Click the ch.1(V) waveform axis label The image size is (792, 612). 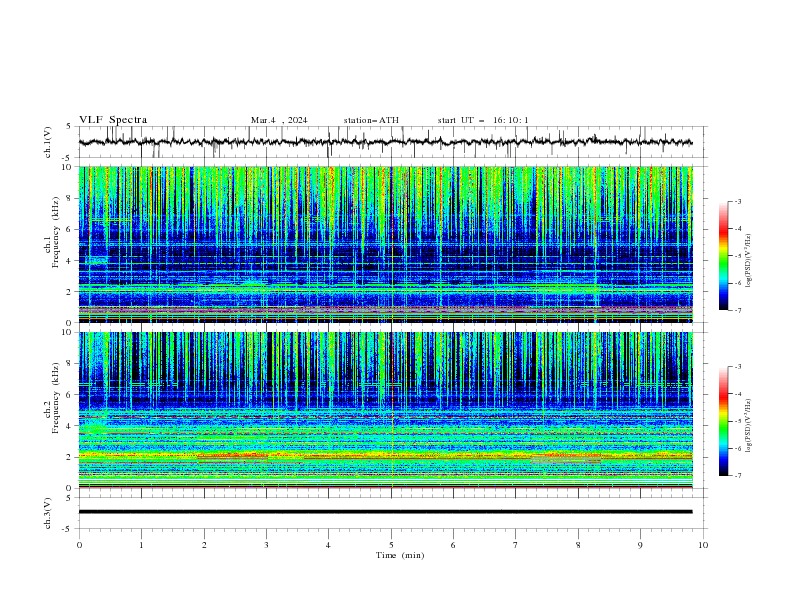(48, 142)
